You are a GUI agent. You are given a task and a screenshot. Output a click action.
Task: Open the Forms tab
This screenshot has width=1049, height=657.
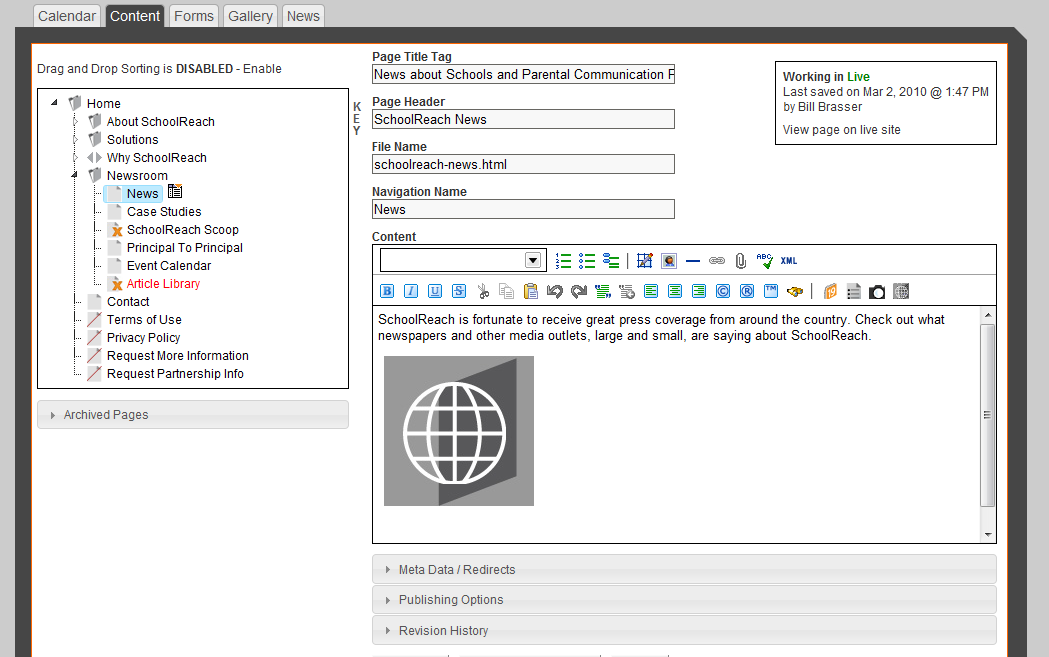194,16
